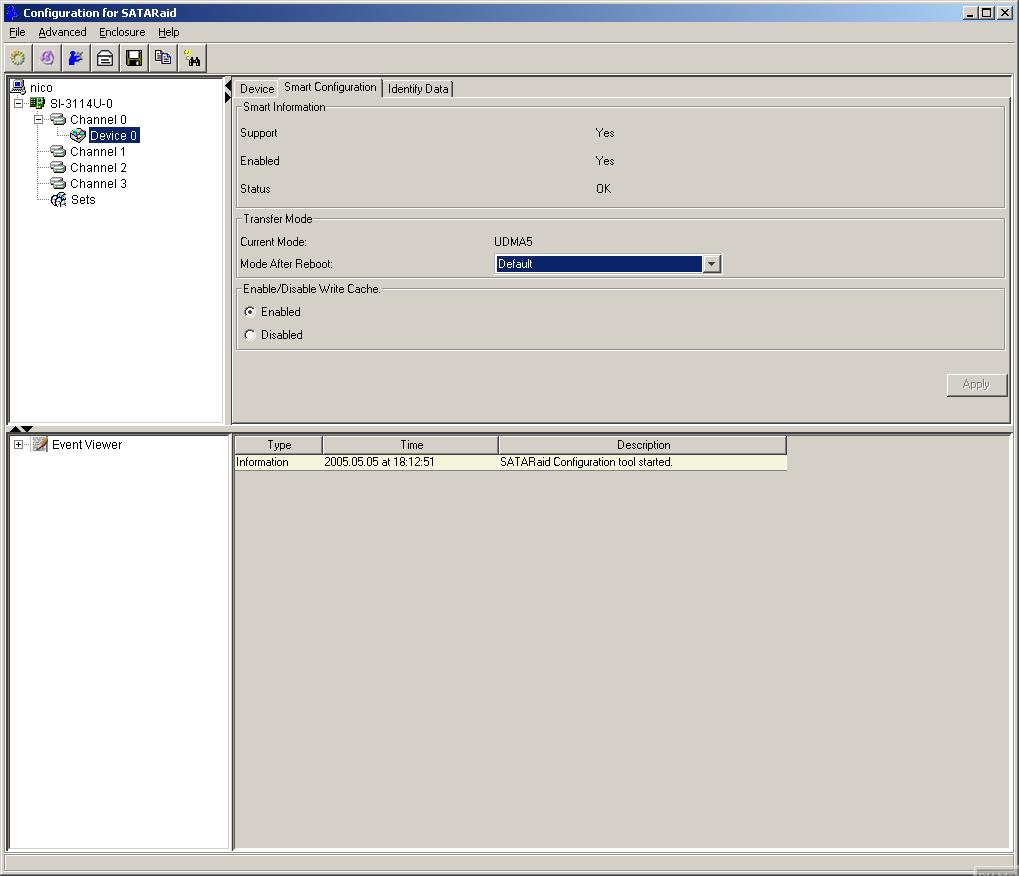Click the Description column header
This screenshot has width=1019, height=876.
tap(643, 444)
